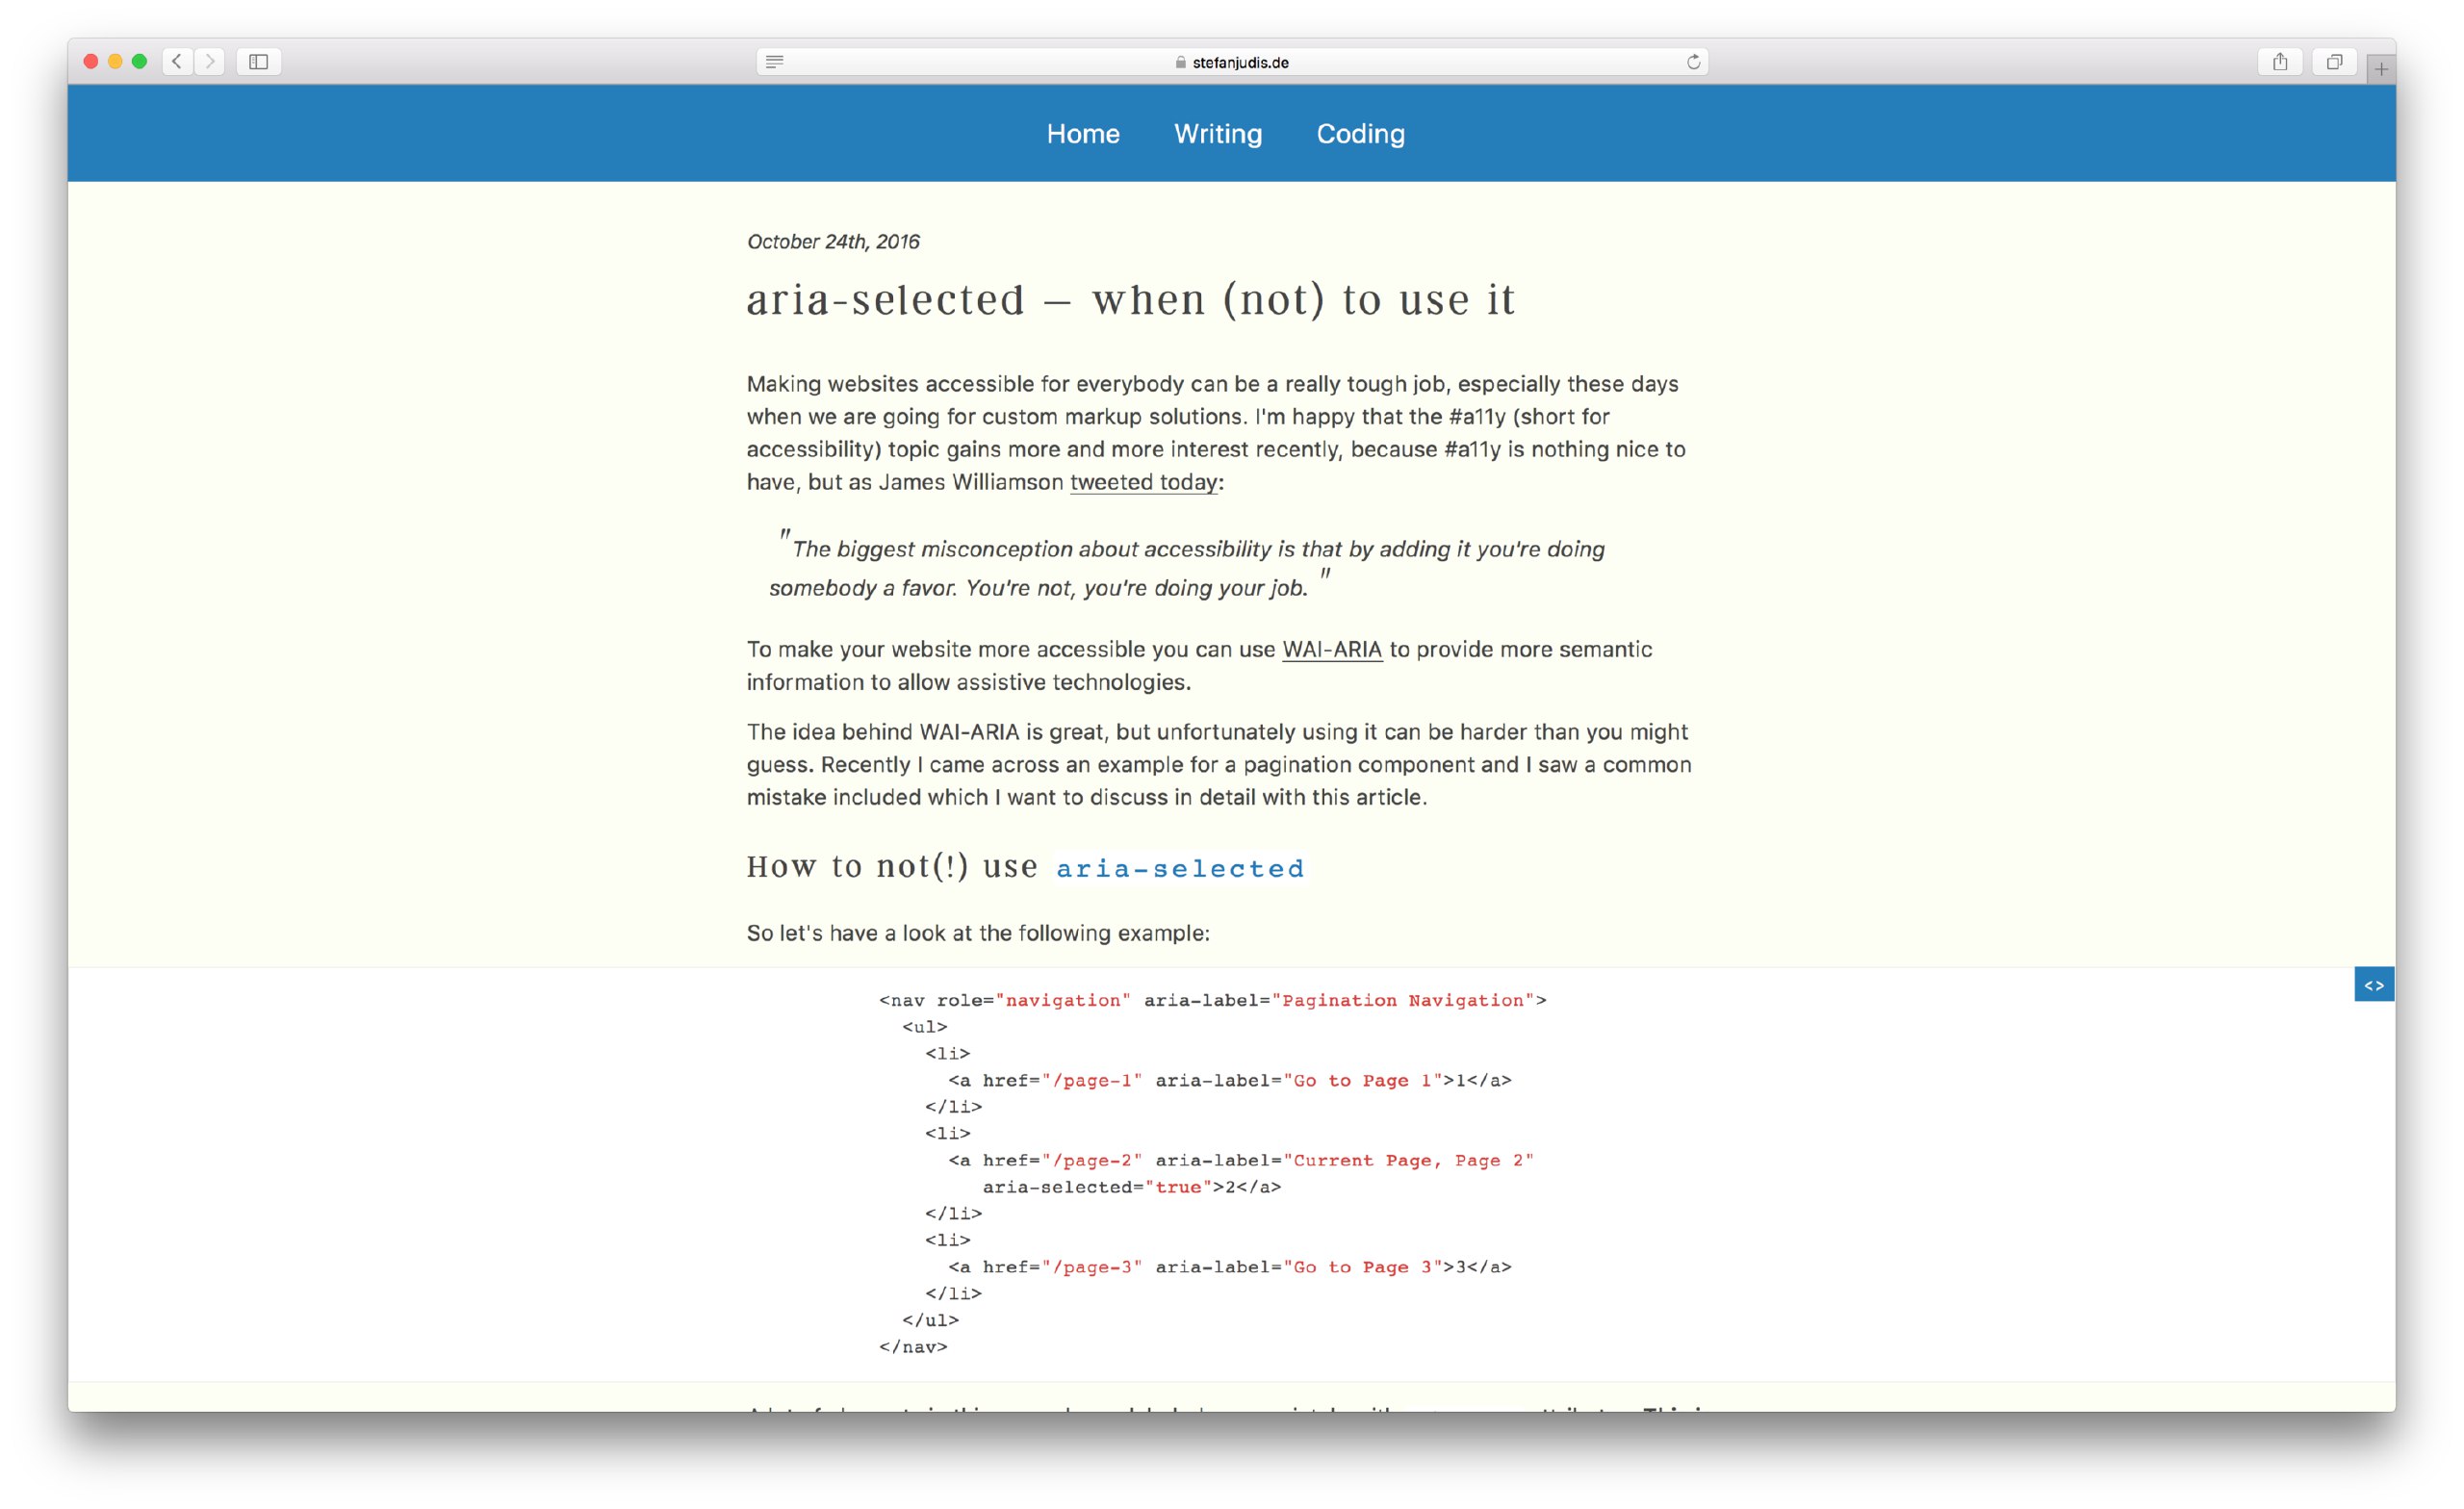
Task: Open the Home navigation link
Action: tap(1083, 134)
